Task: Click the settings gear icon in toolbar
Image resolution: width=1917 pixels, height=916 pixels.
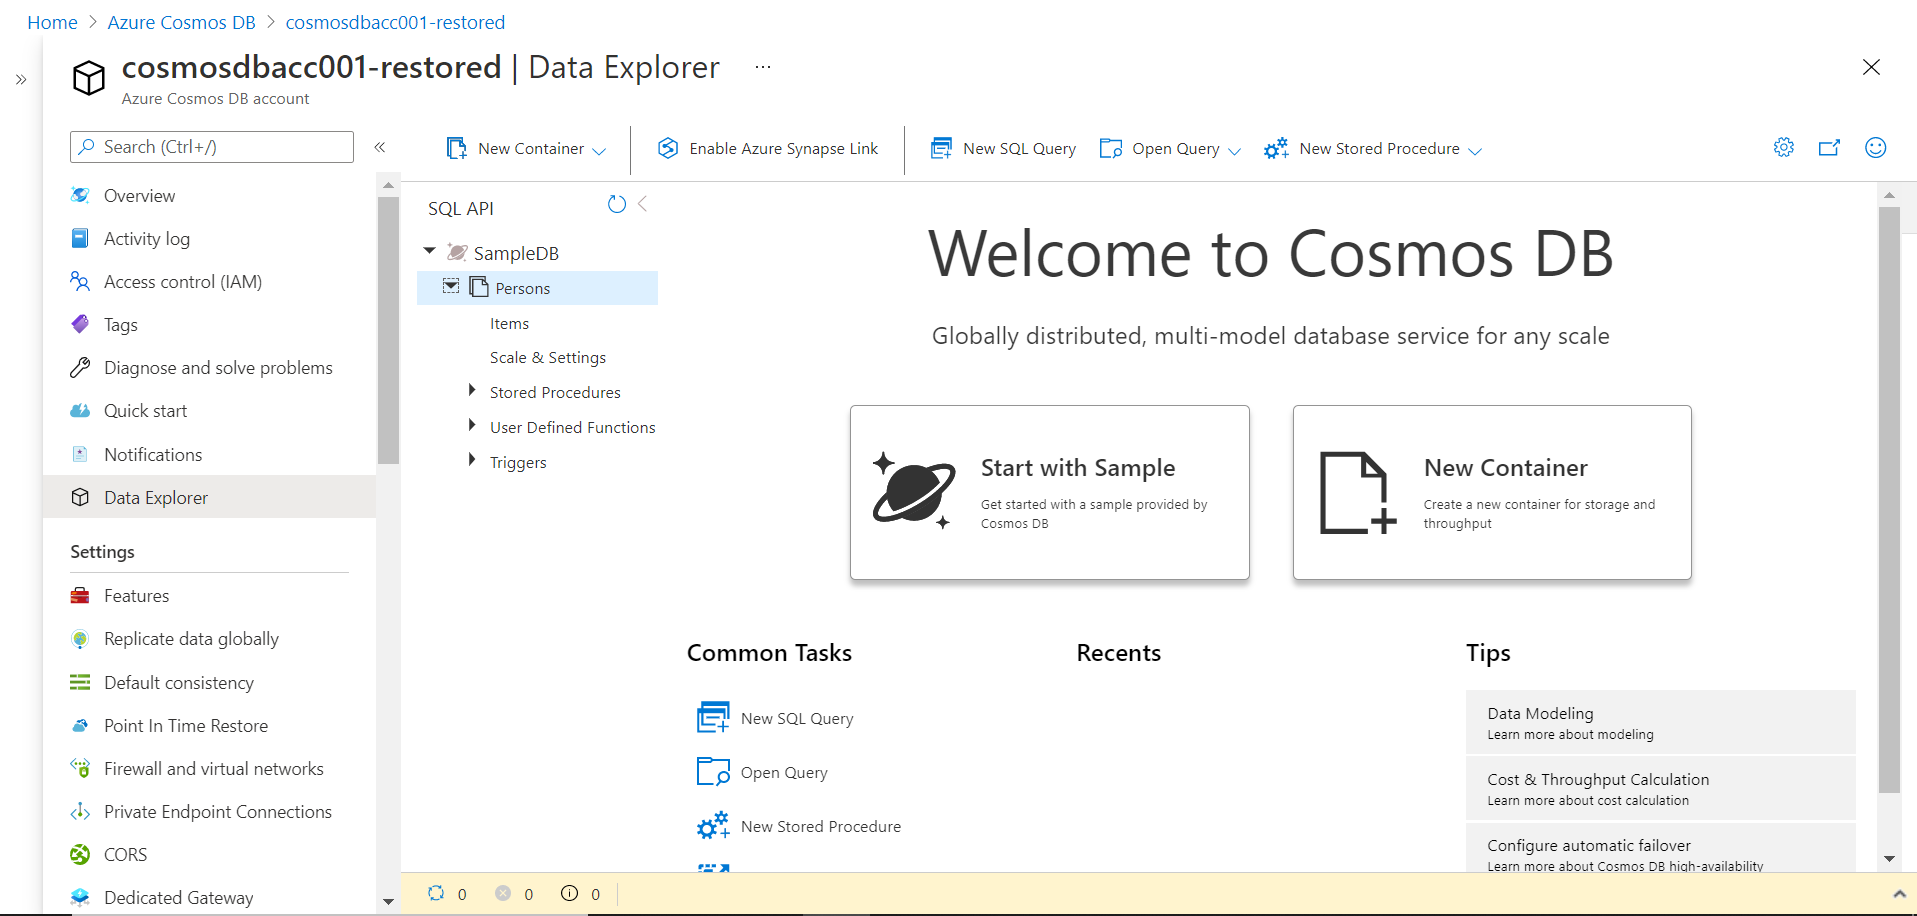Action: pyautogui.click(x=1783, y=148)
